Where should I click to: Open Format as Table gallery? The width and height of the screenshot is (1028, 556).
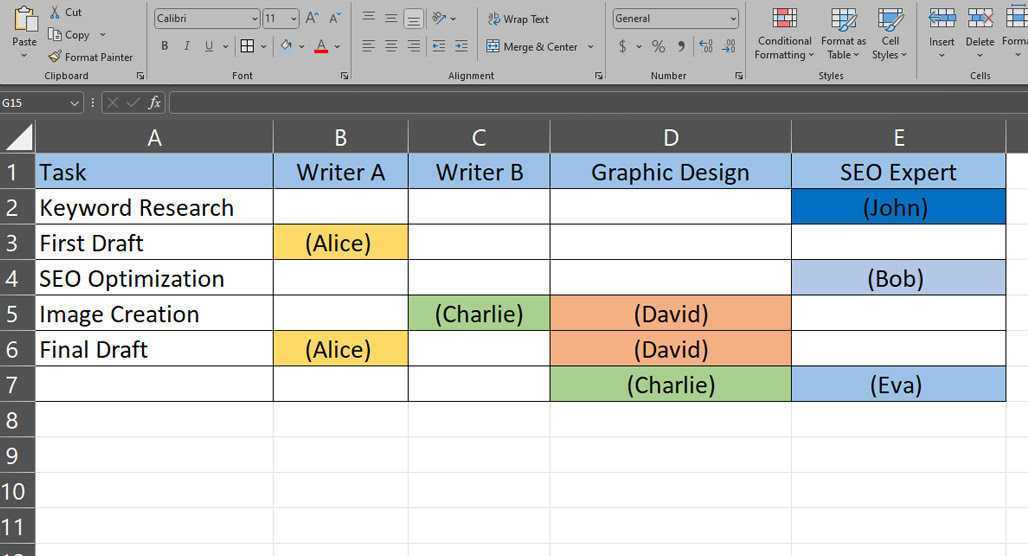[843, 34]
